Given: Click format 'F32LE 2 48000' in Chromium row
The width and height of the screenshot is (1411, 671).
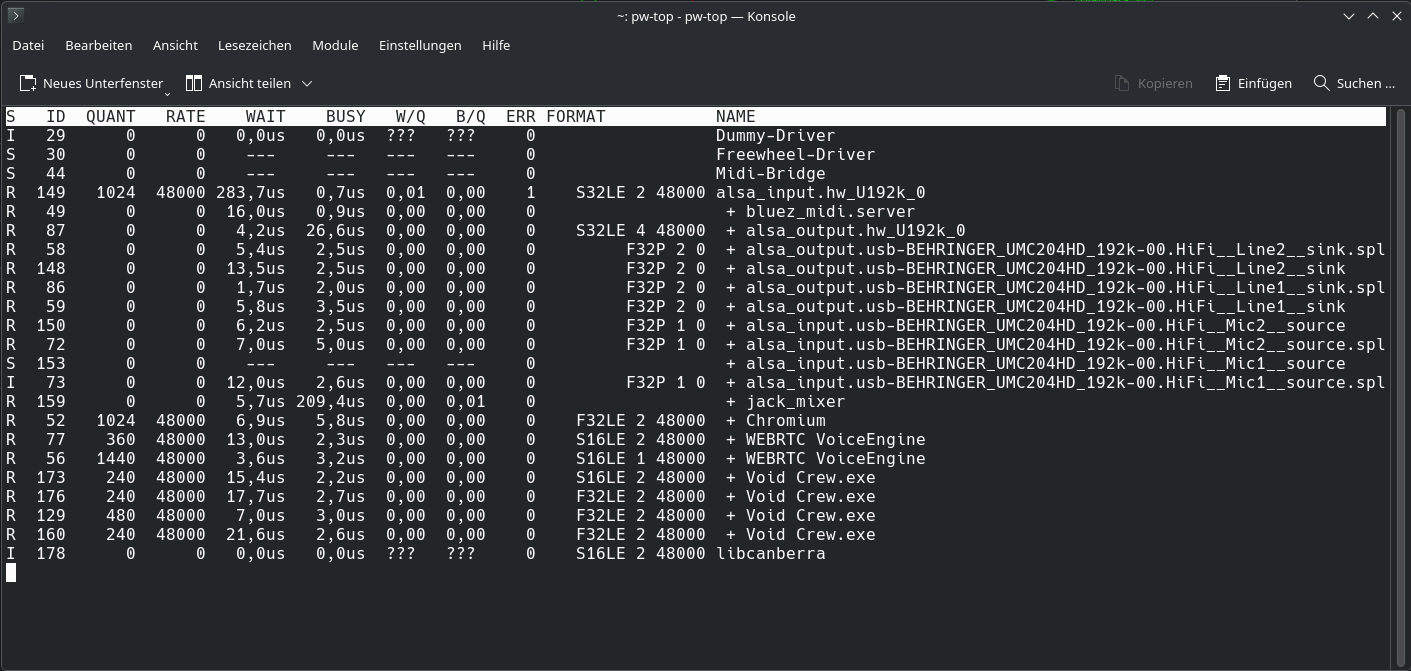Looking at the screenshot, I should (x=641, y=420).
